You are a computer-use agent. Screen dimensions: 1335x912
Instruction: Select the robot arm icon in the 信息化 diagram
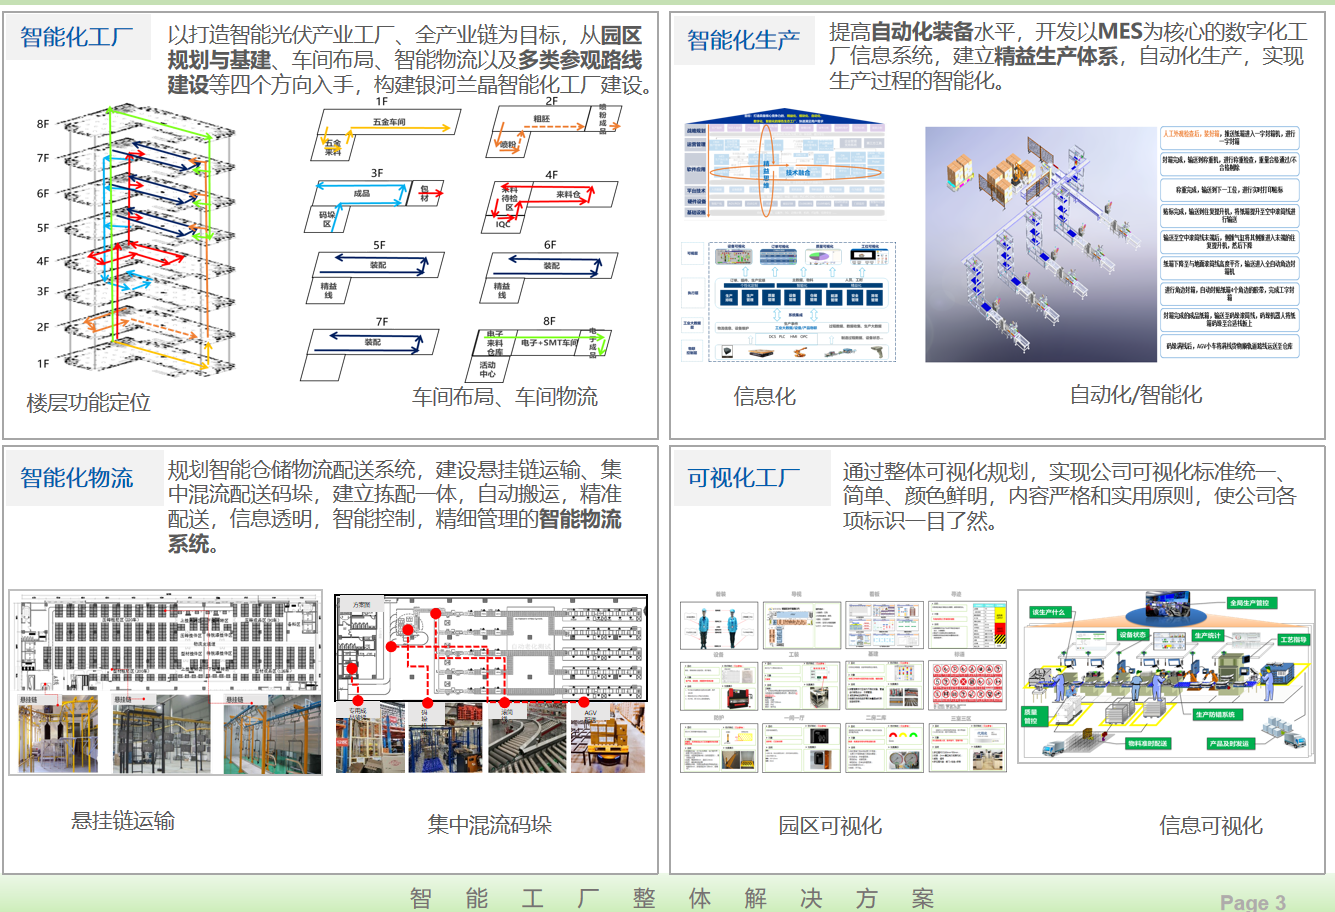pos(798,353)
